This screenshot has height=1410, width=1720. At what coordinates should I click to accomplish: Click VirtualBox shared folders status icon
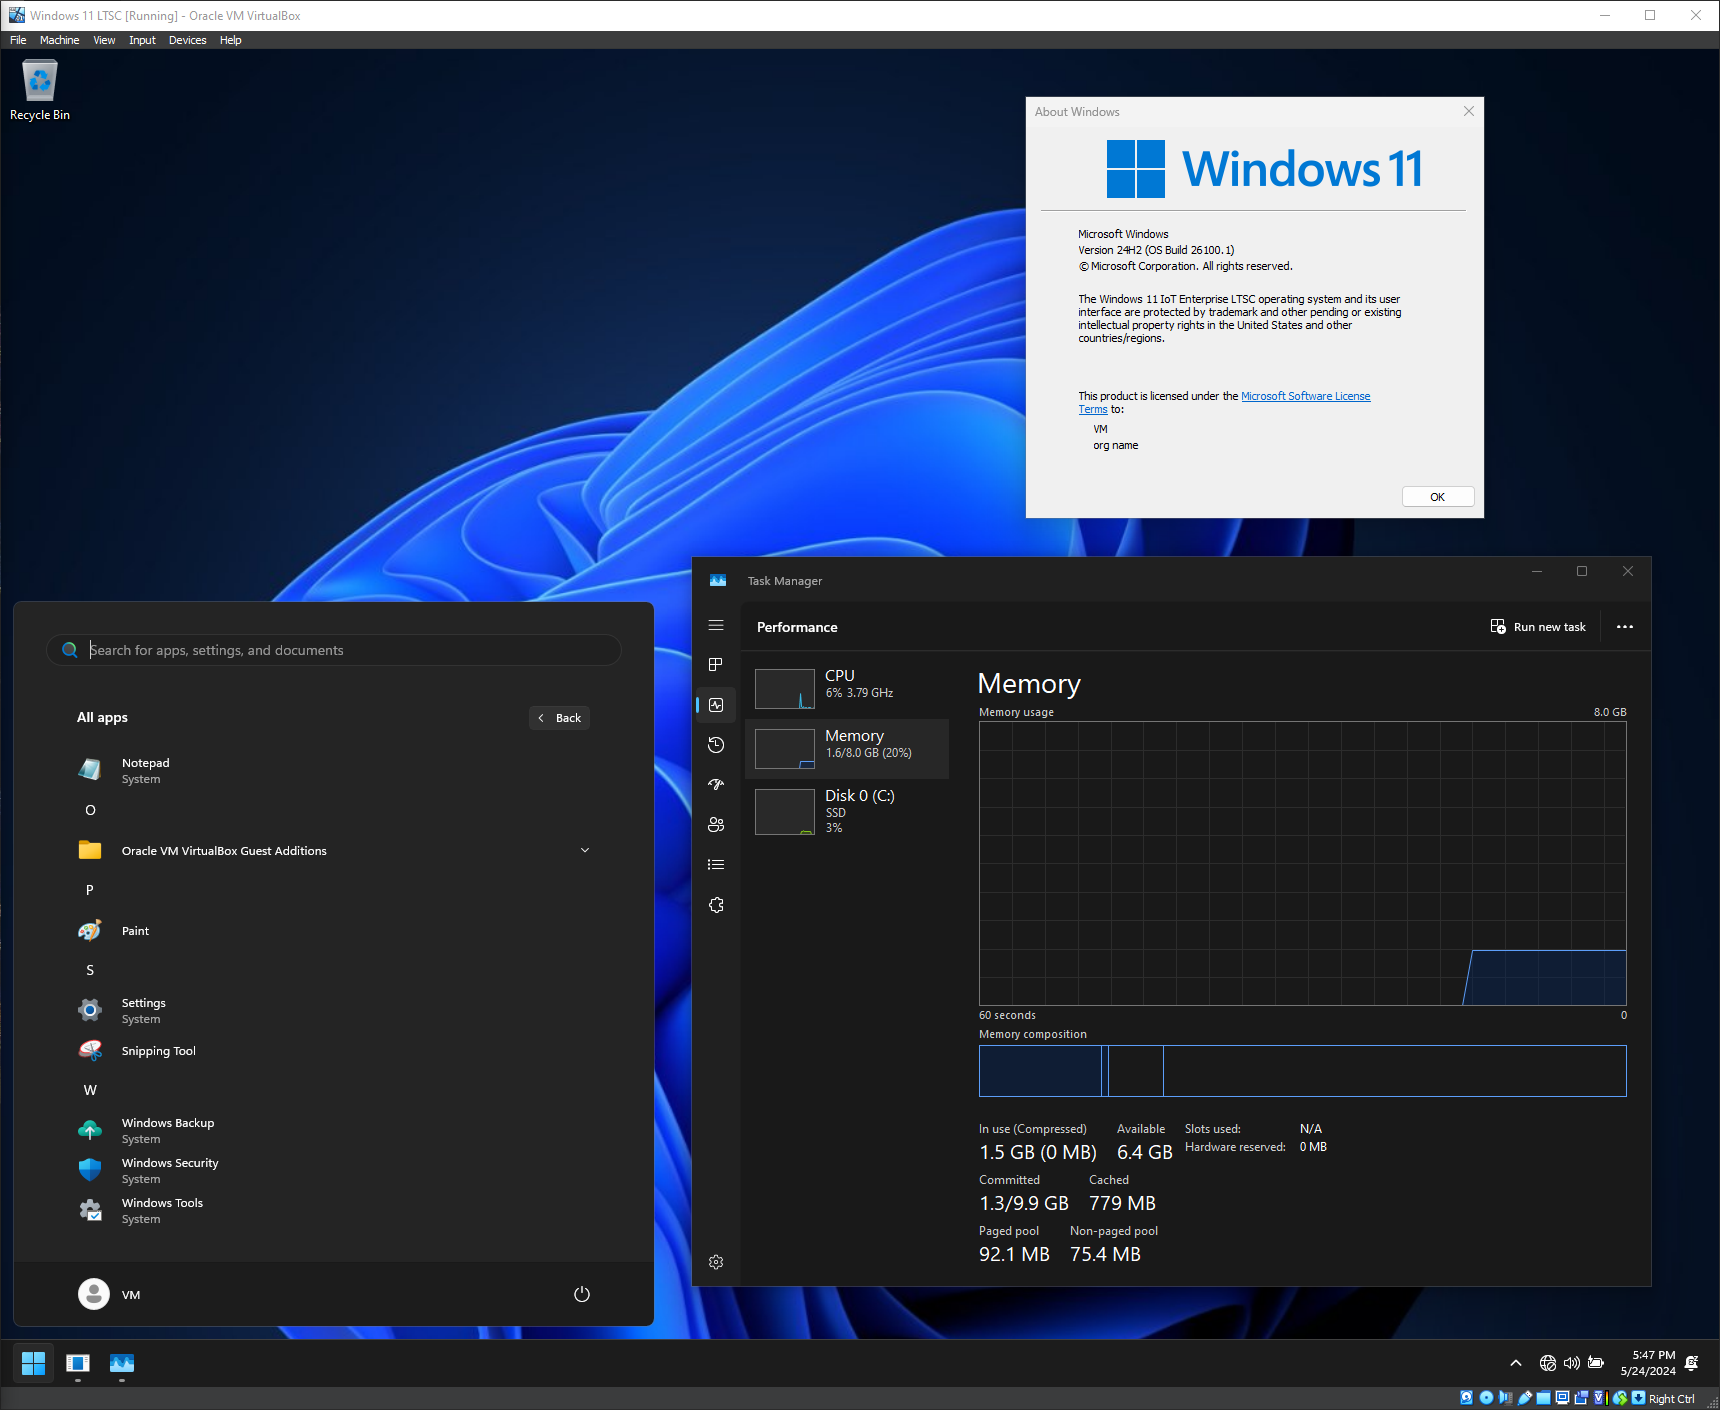[1543, 1398]
